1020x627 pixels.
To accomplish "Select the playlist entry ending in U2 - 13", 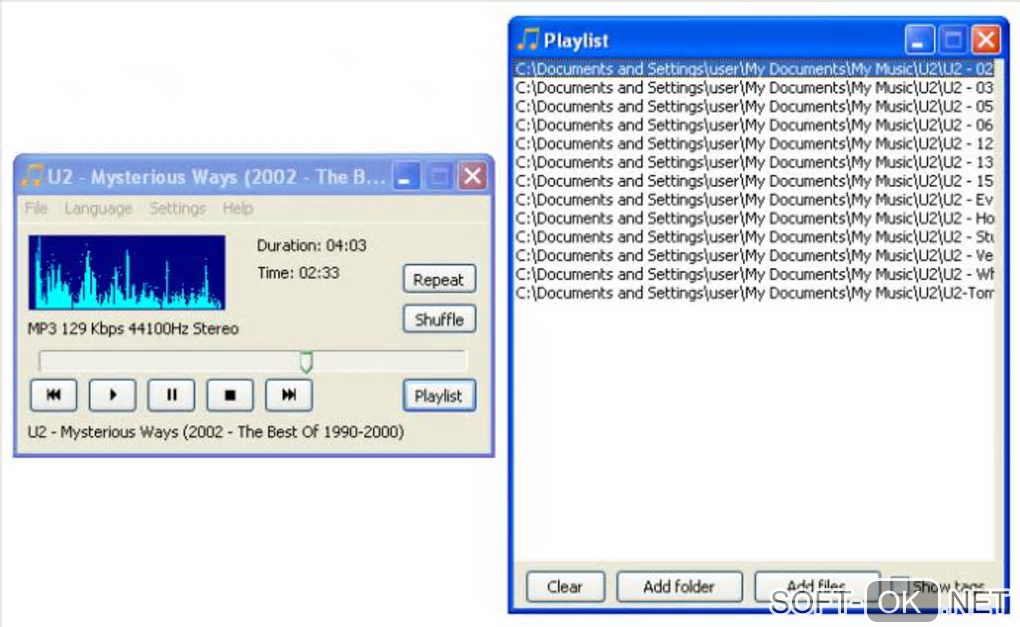I will point(754,162).
